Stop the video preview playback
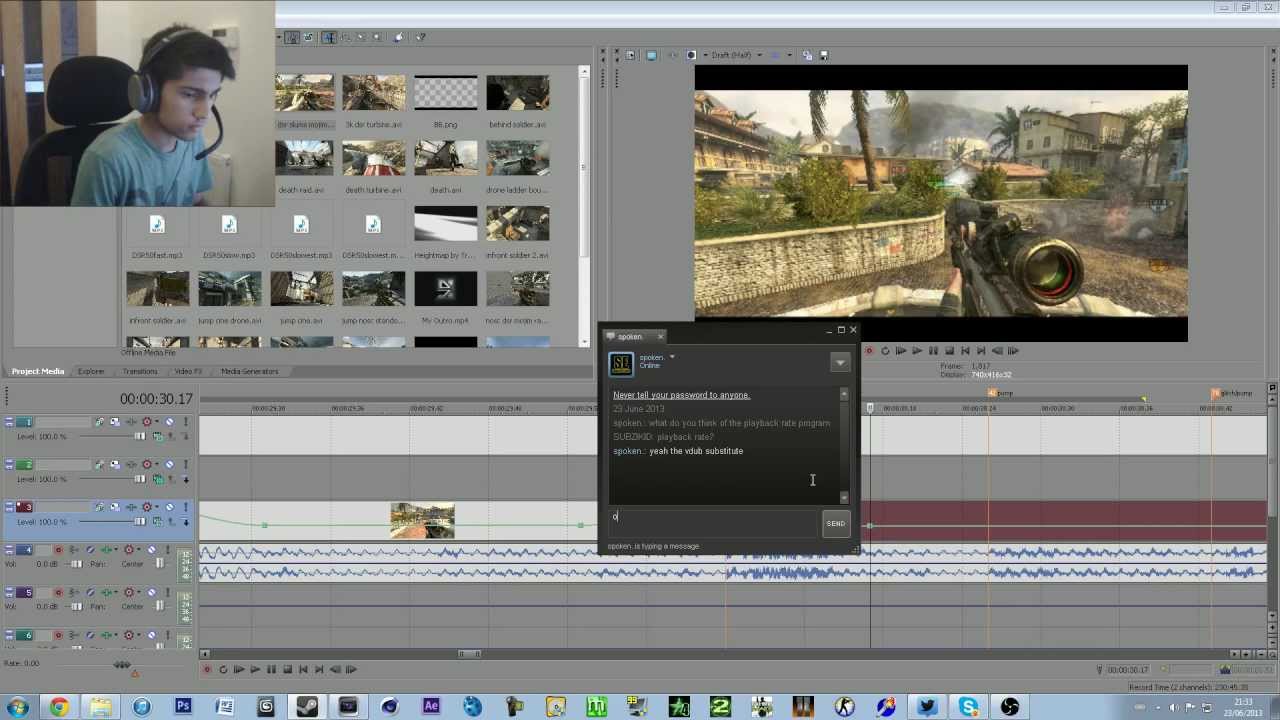This screenshot has width=1280, height=720. point(949,351)
